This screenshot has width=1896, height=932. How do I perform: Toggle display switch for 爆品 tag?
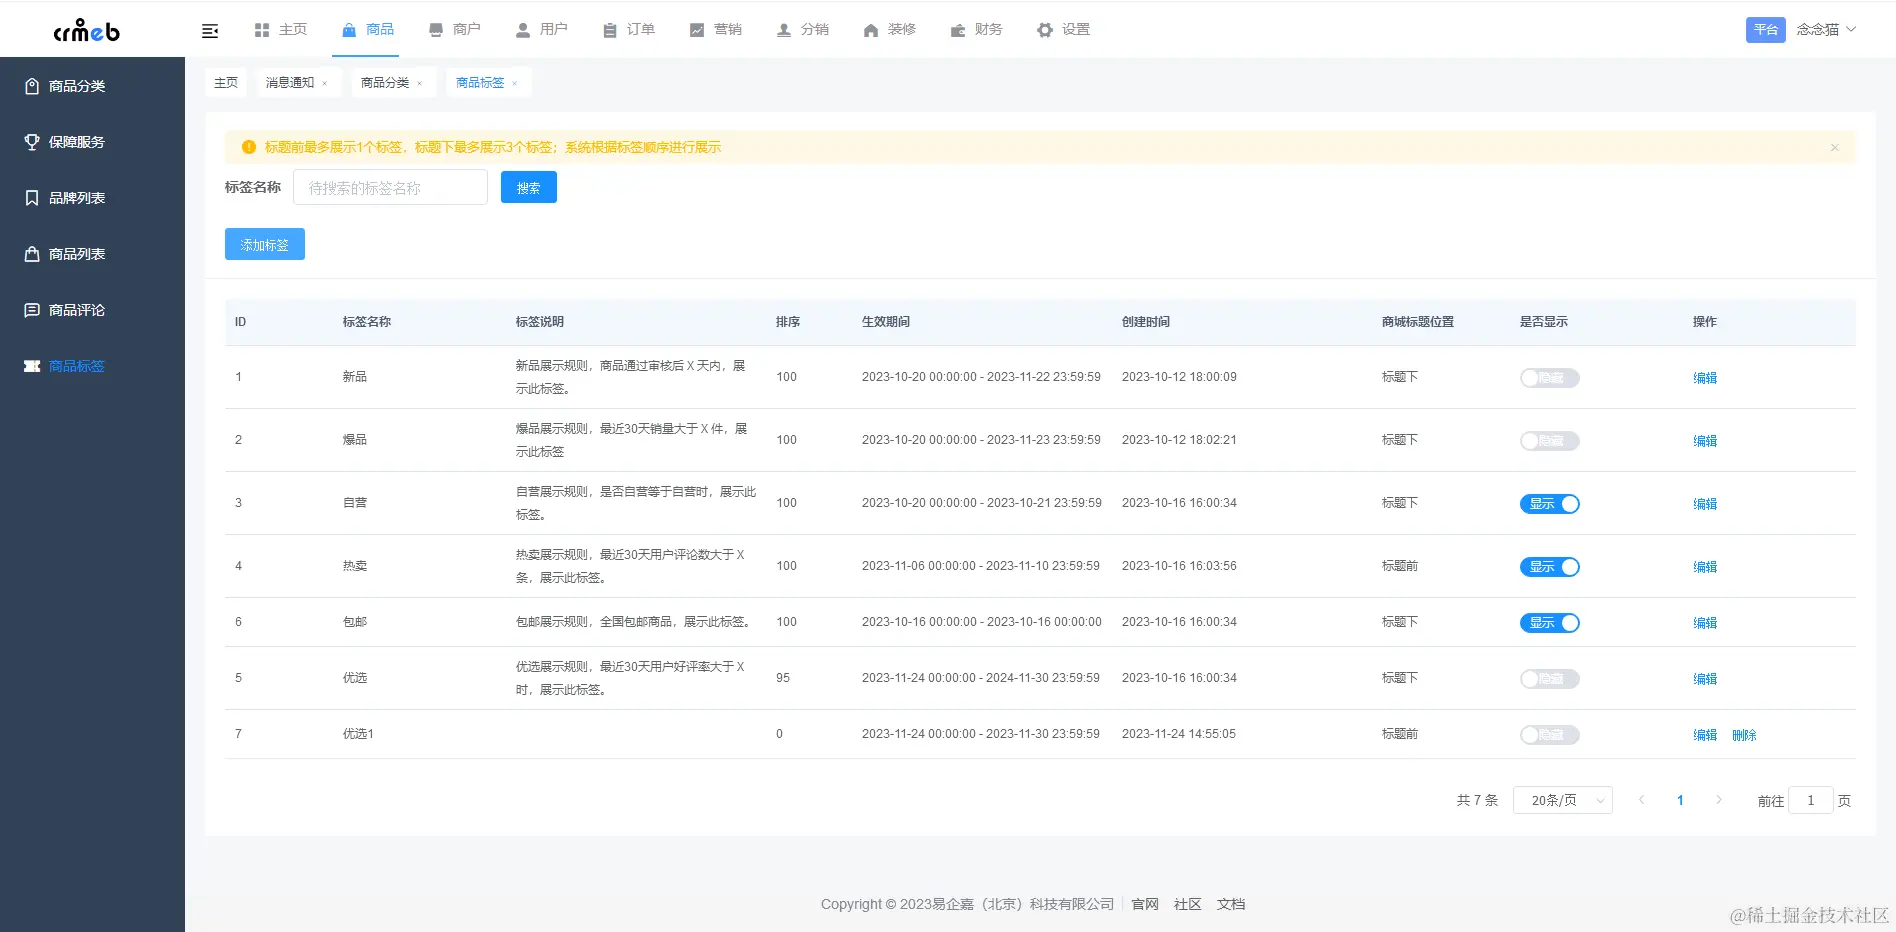click(1549, 441)
